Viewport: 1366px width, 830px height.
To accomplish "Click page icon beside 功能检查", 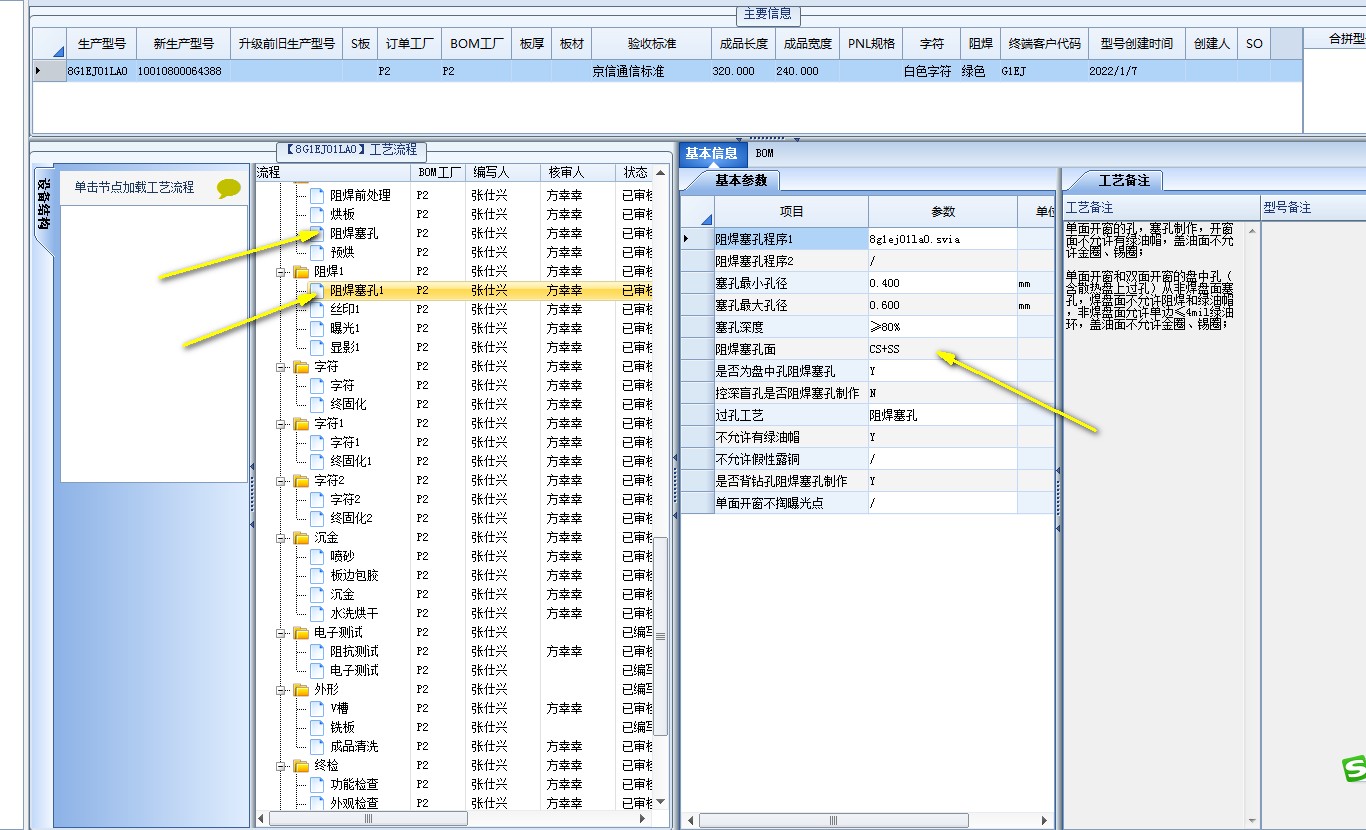I will (317, 784).
